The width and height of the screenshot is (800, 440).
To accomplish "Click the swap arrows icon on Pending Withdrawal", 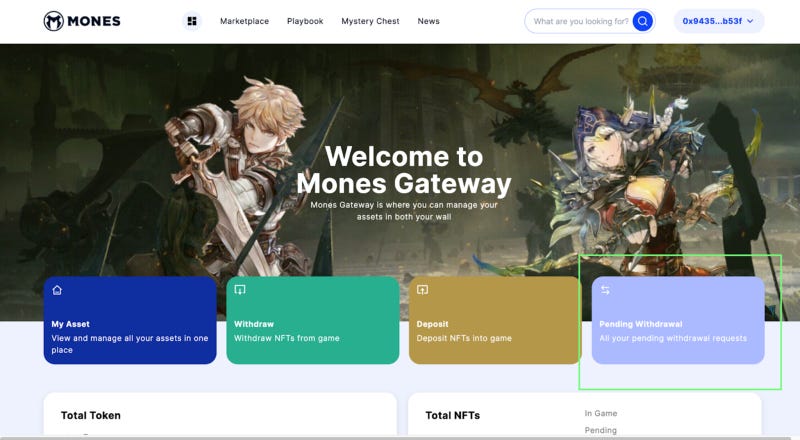I will [x=605, y=290].
